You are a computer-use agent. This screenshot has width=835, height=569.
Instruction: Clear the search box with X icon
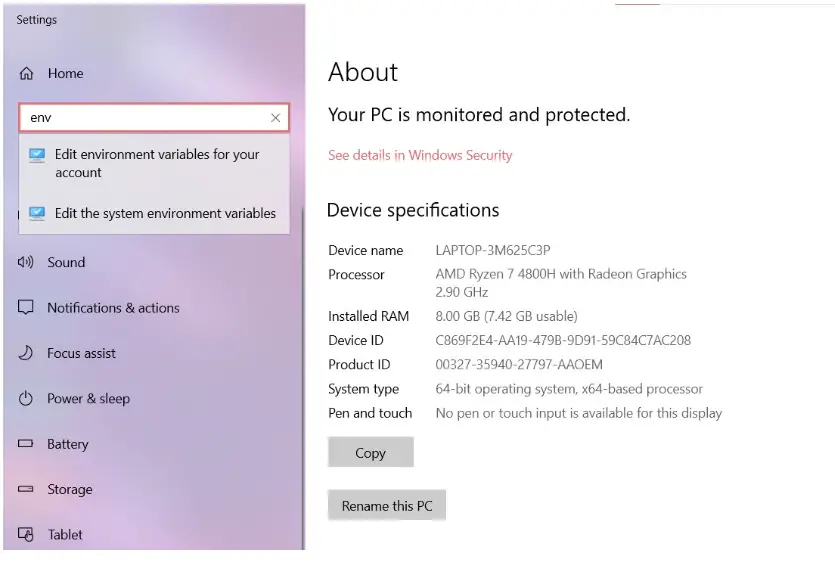tap(275, 118)
